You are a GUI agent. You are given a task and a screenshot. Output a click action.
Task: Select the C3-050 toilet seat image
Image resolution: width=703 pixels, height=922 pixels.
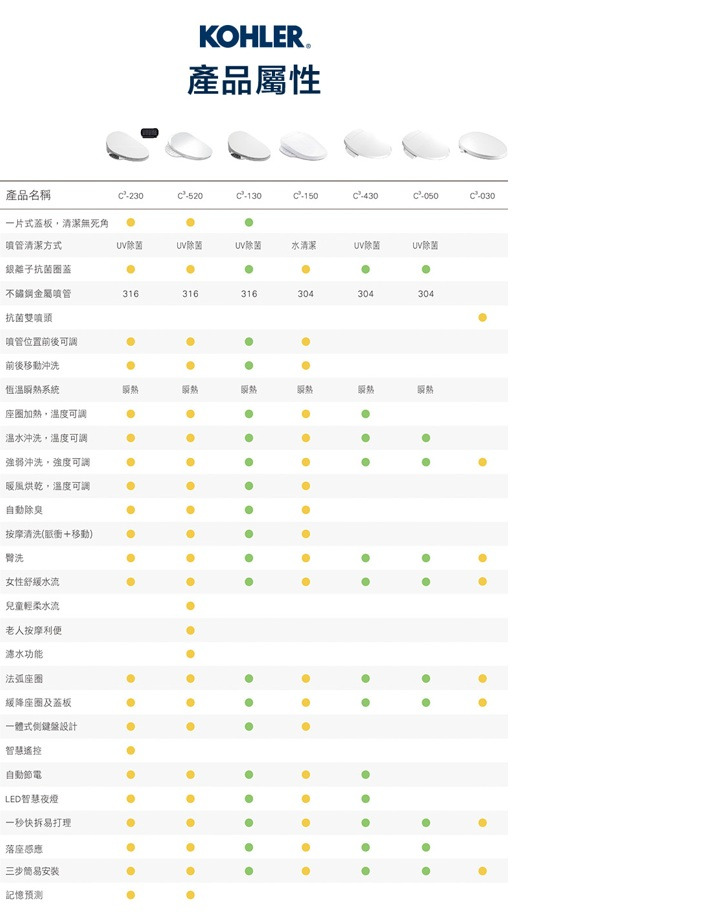click(x=425, y=146)
